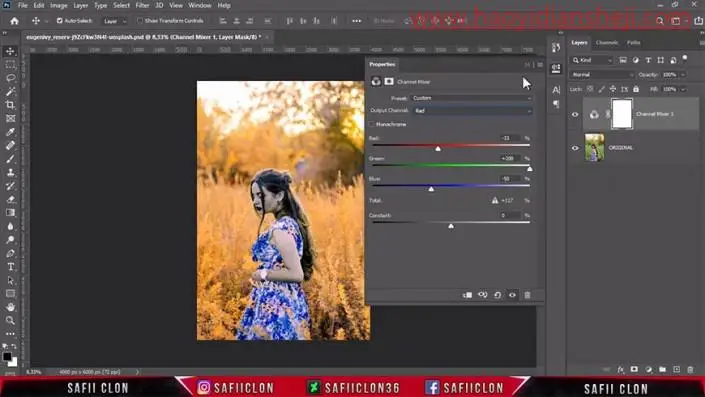705x397 pixels.
Task: Open the Filter menu
Action: [142, 5]
